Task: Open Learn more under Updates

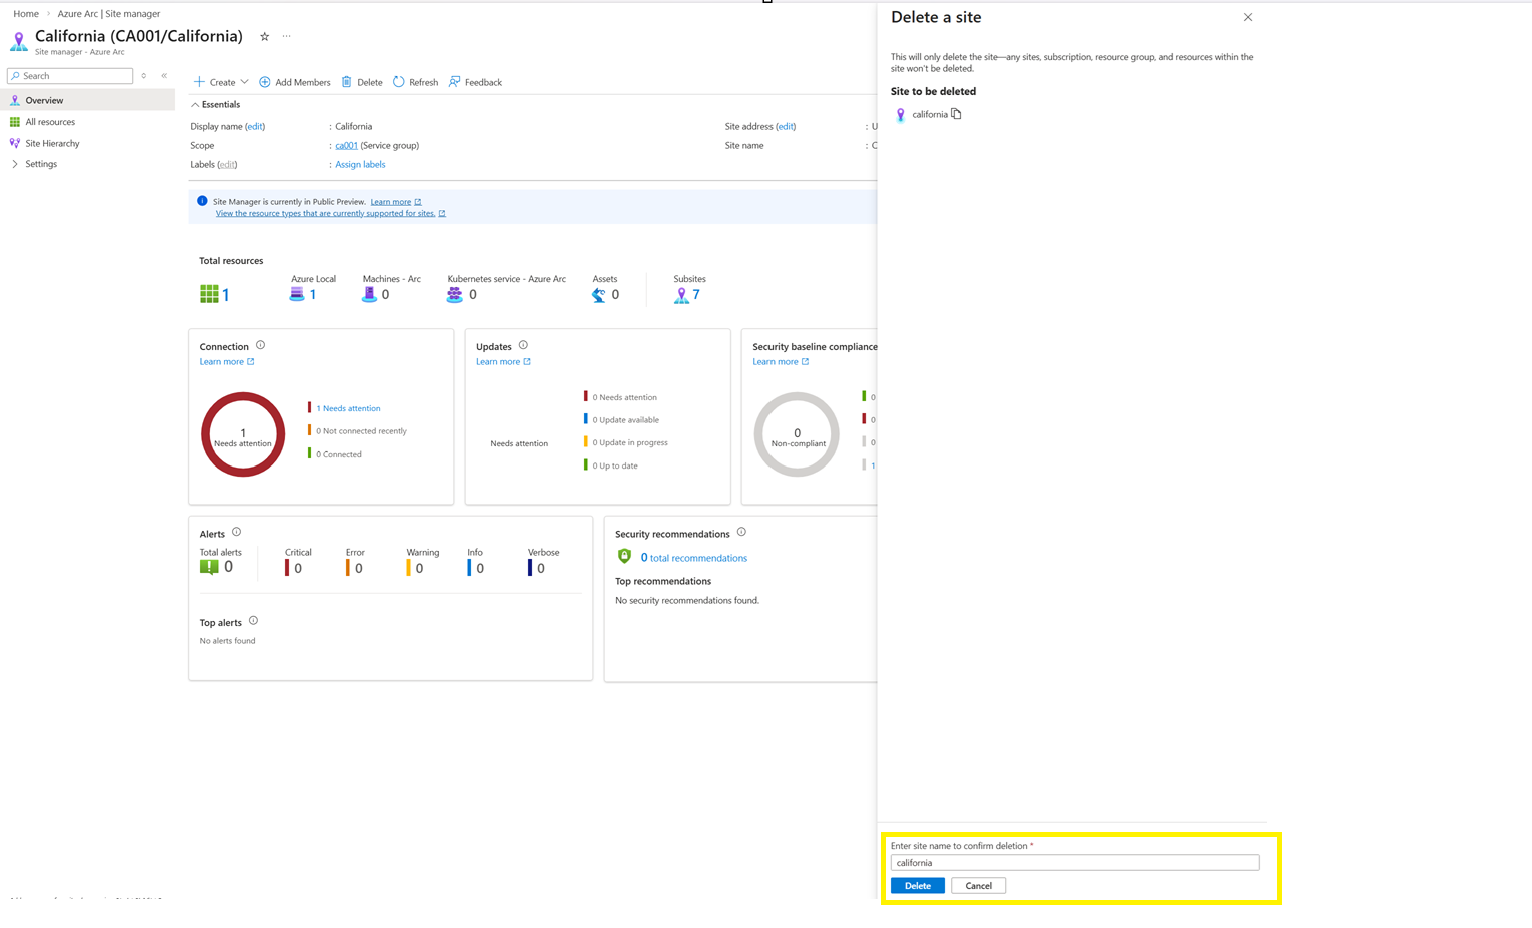Action: [x=503, y=362]
